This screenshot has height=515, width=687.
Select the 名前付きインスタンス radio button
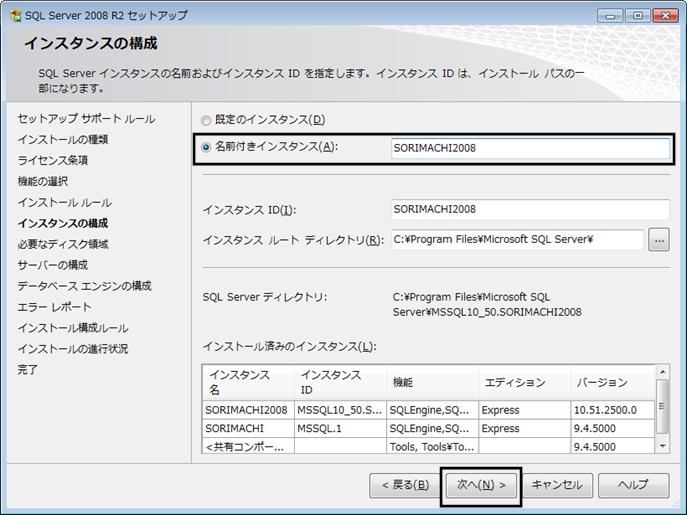(206, 147)
